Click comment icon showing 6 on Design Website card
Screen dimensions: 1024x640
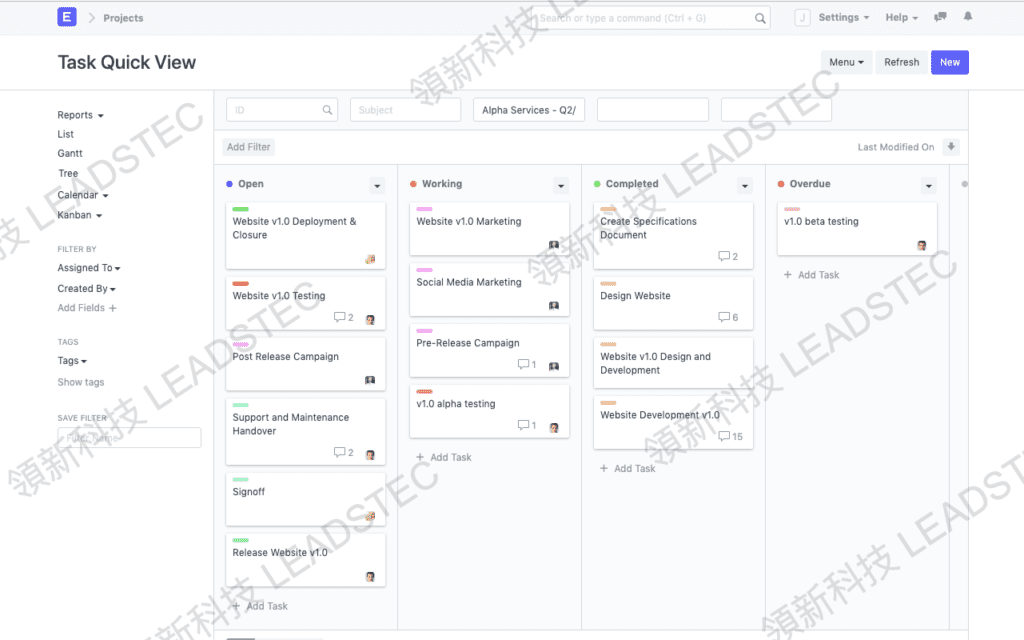(x=726, y=317)
